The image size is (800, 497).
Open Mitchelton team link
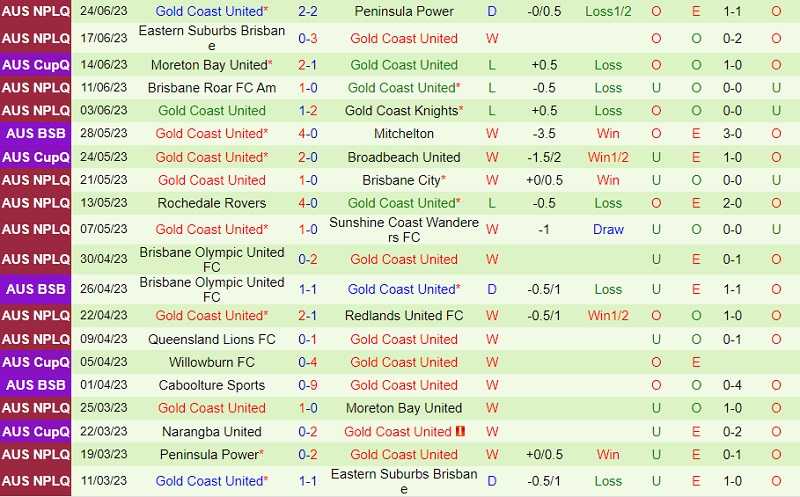pyautogui.click(x=404, y=133)
